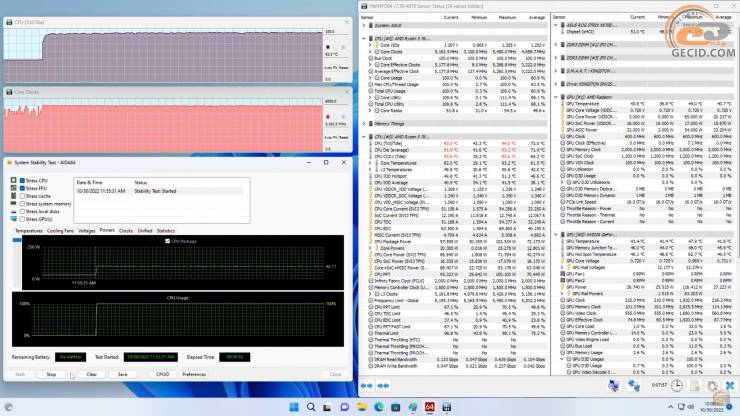Click the Save button

coord(122,374)
